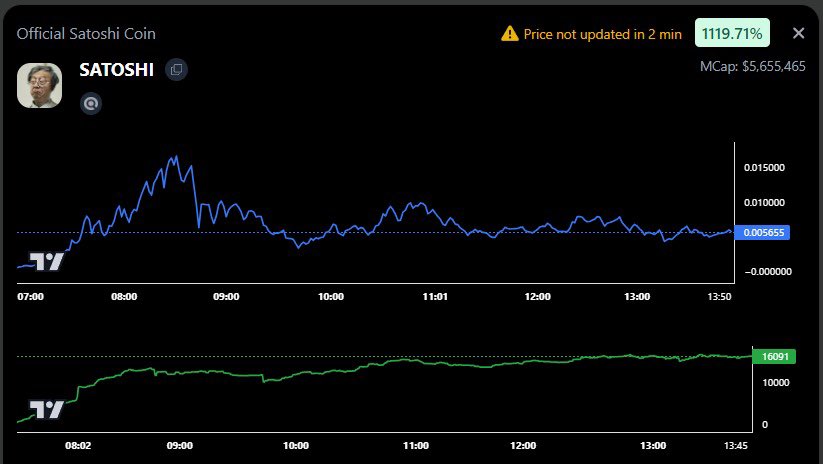Click the 13:45 time label on lower chart
Screen dimensions: 823x464
click(735, 446)
